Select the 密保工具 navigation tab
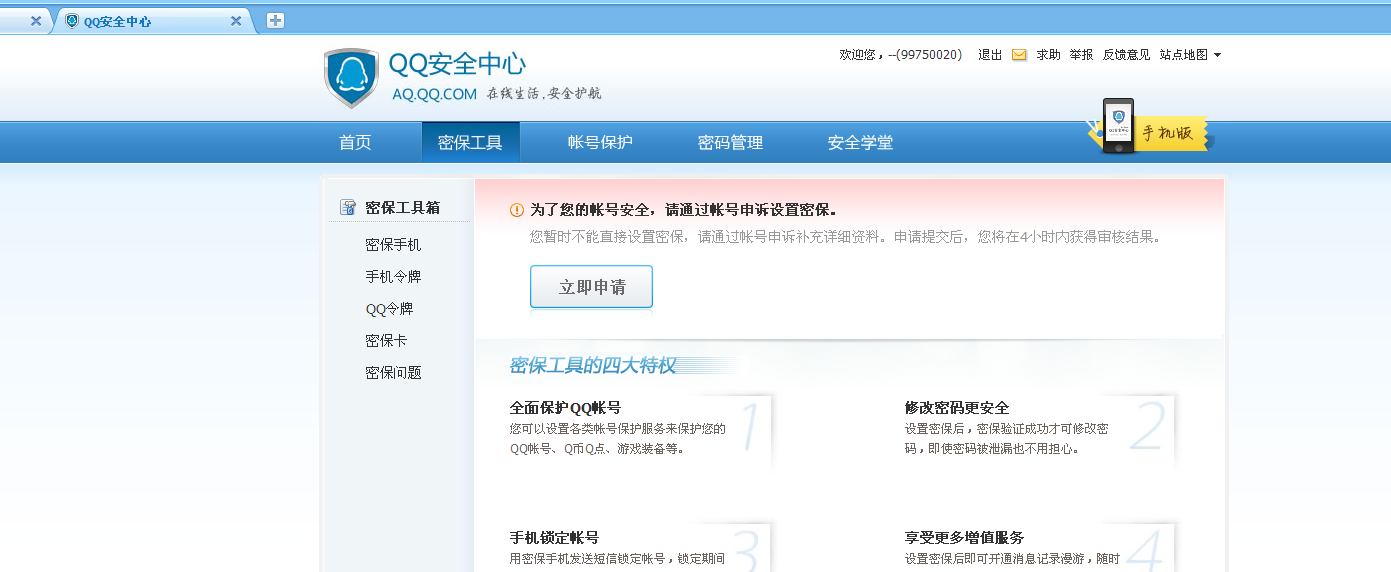Screen dimensions: 1391x572 [470, 142]
